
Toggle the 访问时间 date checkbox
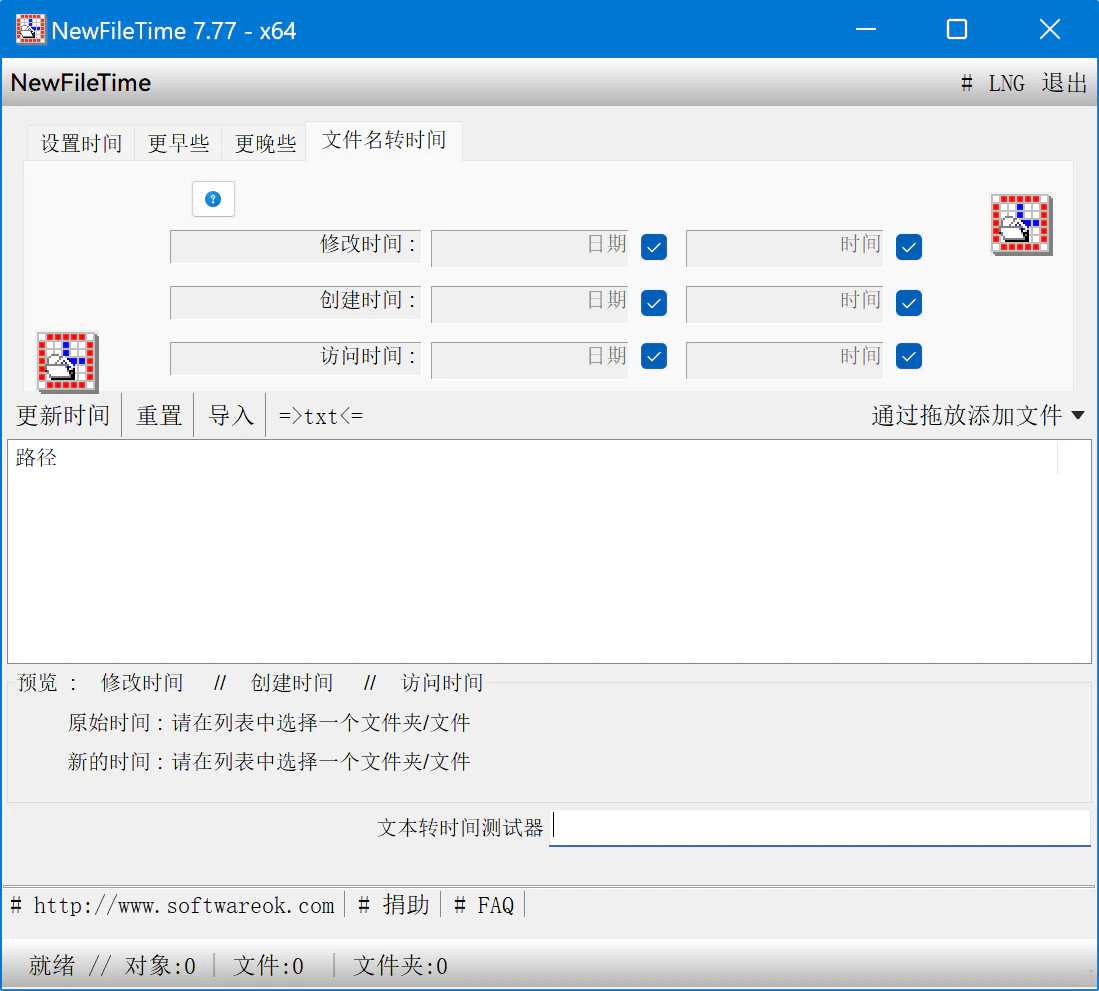[x=653, y=356]
